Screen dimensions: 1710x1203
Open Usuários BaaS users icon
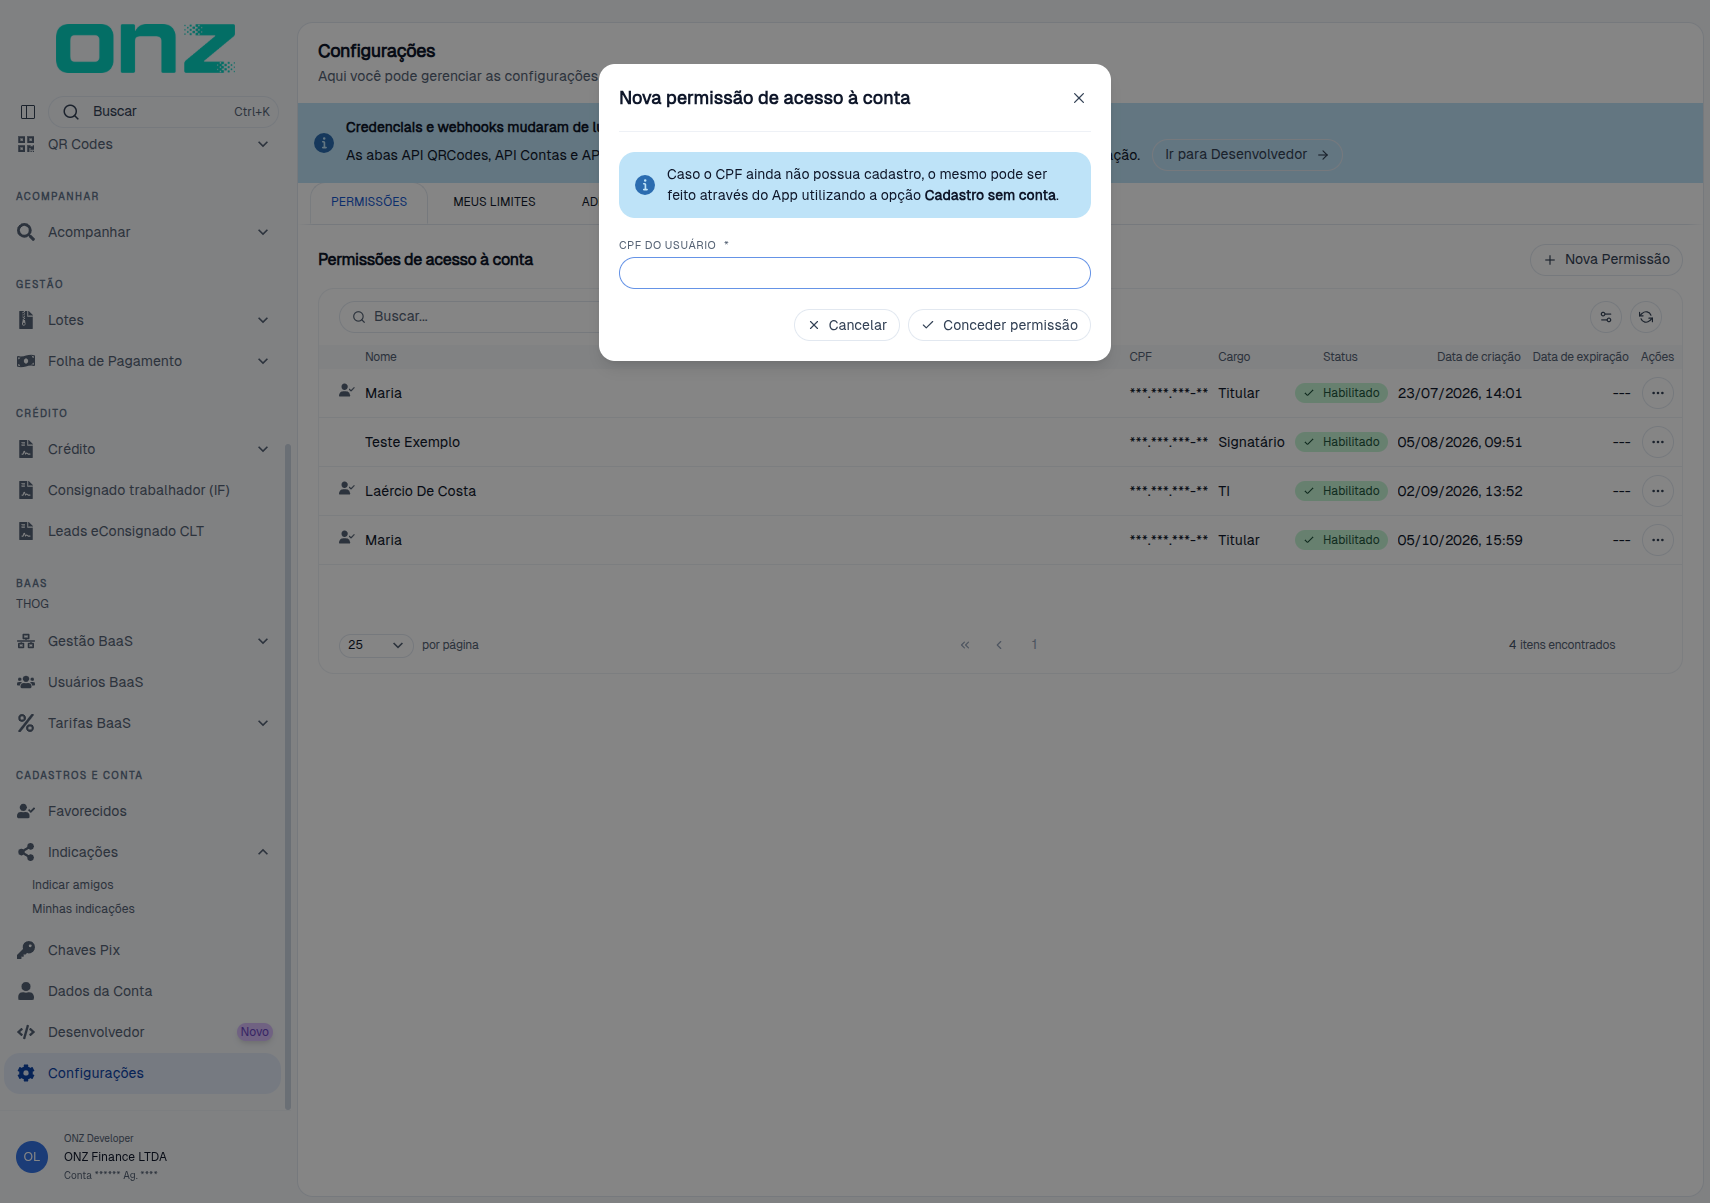point(26,682)
